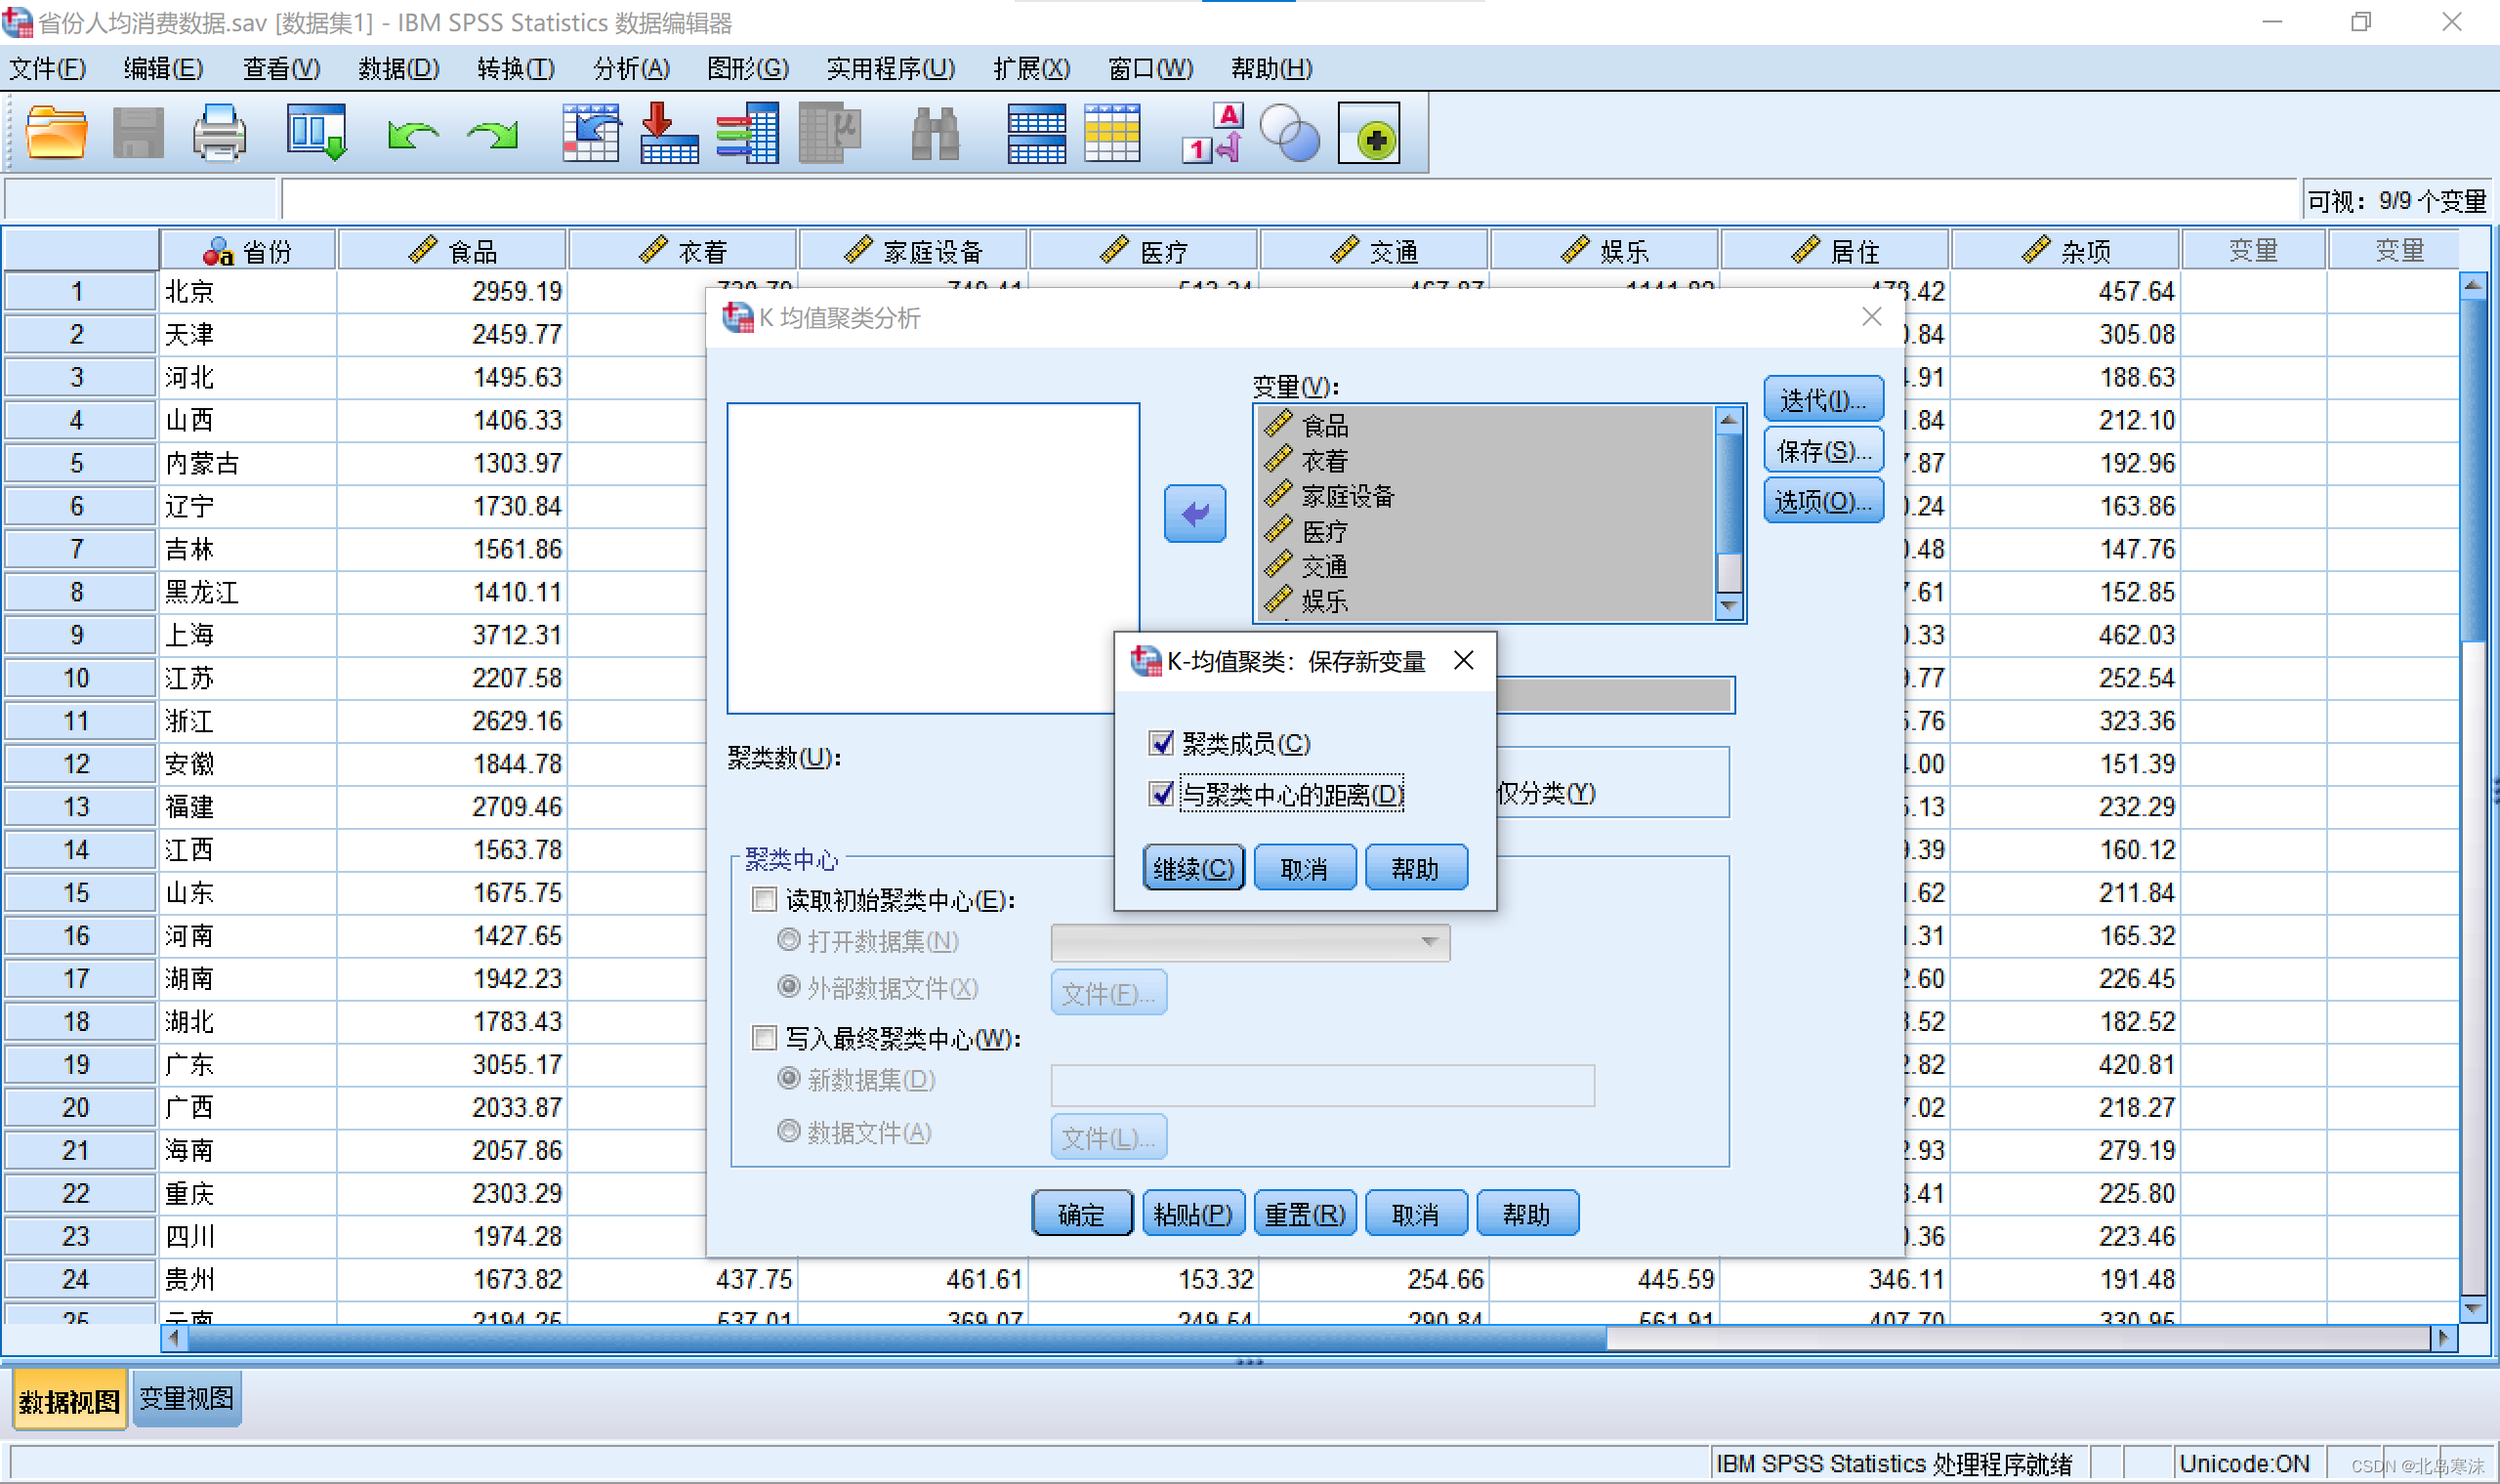Click the Undo arrow icon

(x=413, y=135)
